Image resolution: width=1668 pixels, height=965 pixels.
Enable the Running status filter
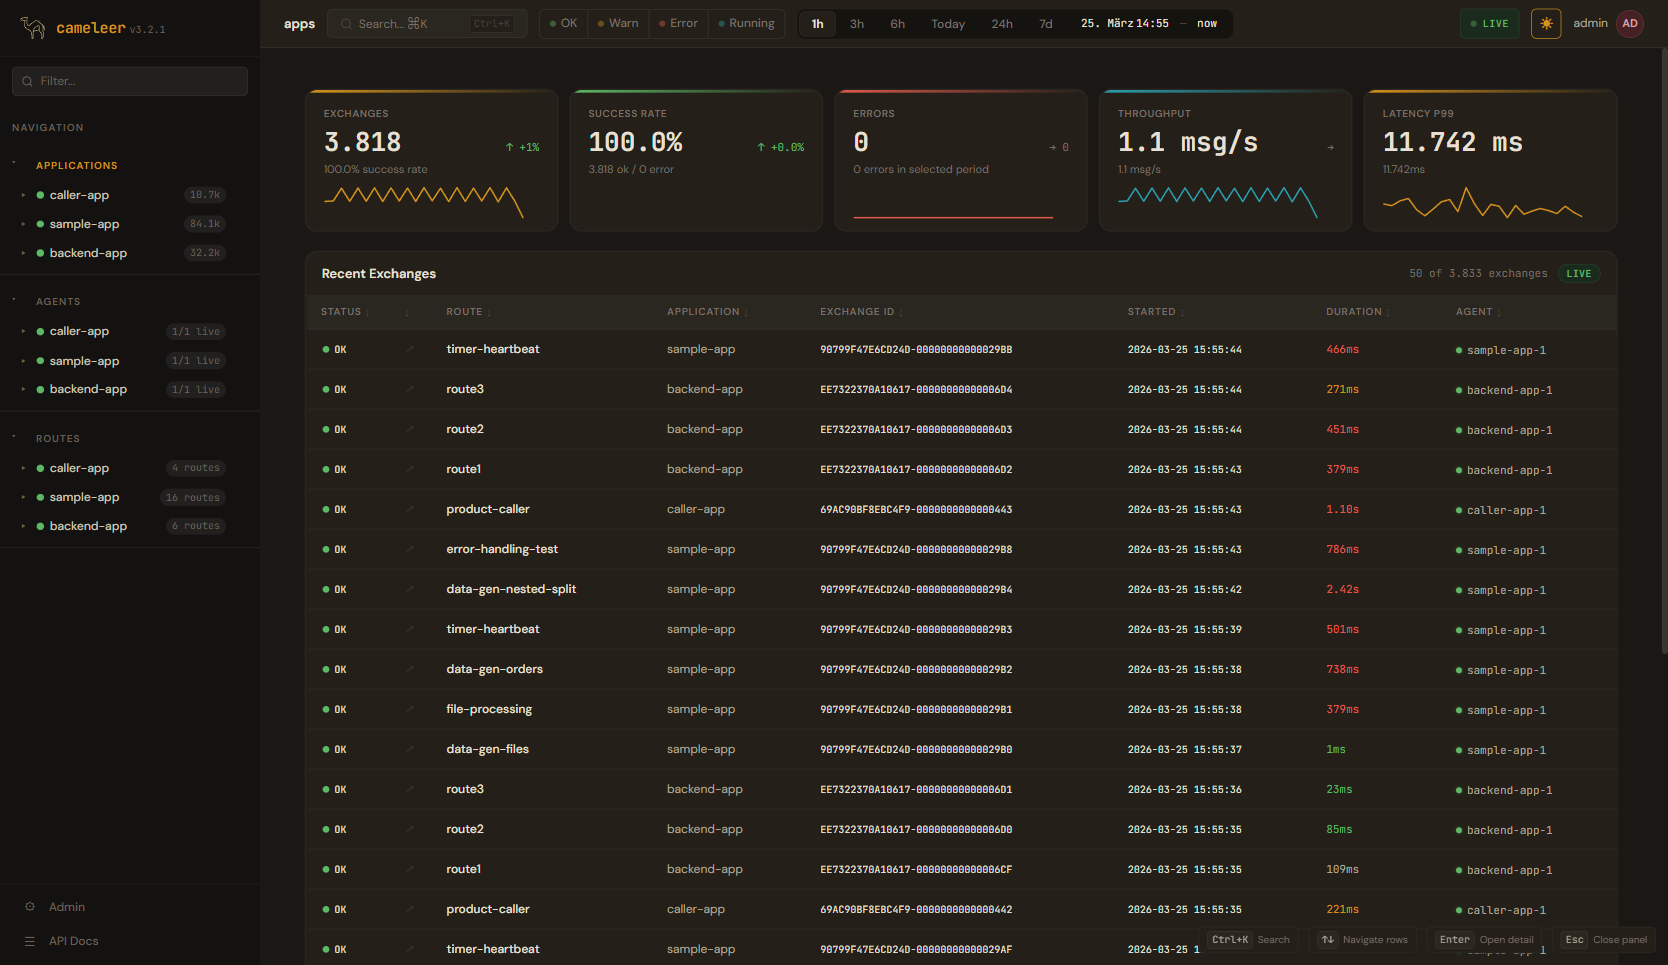coord(746,23)
